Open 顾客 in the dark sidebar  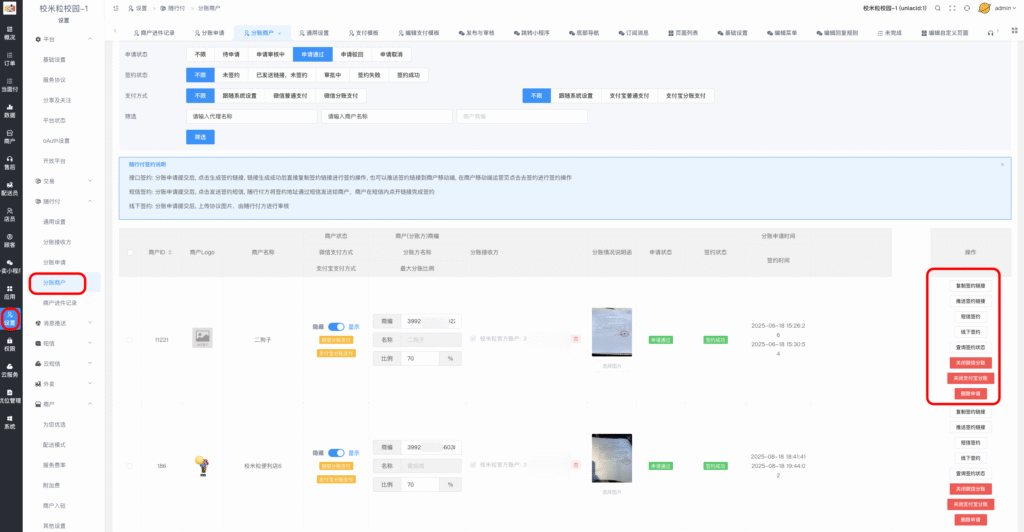[10, 240]
